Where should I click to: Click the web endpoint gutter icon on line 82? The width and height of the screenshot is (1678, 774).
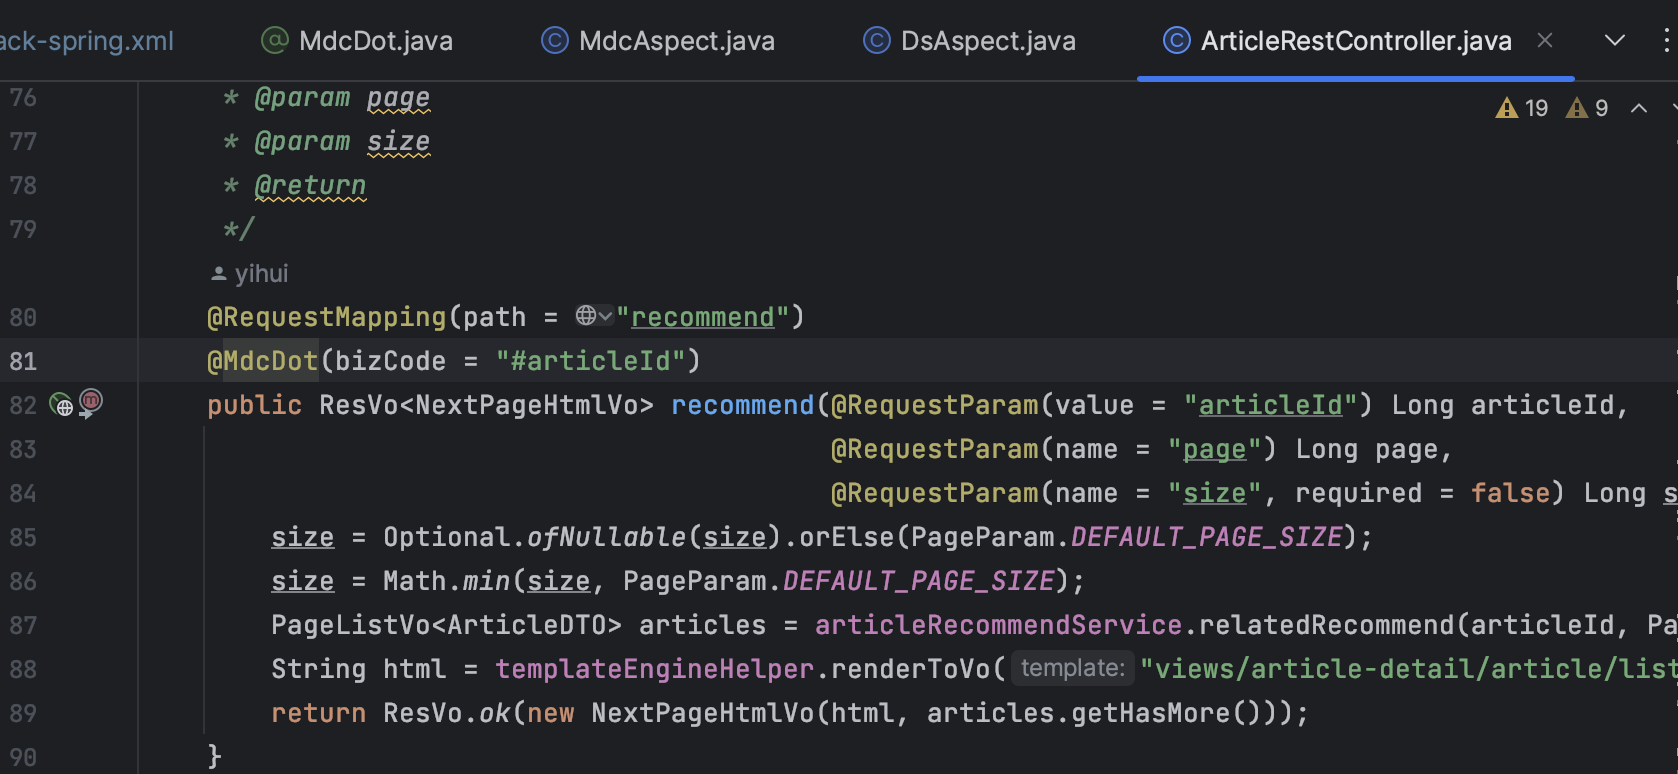tap(62, 405)
